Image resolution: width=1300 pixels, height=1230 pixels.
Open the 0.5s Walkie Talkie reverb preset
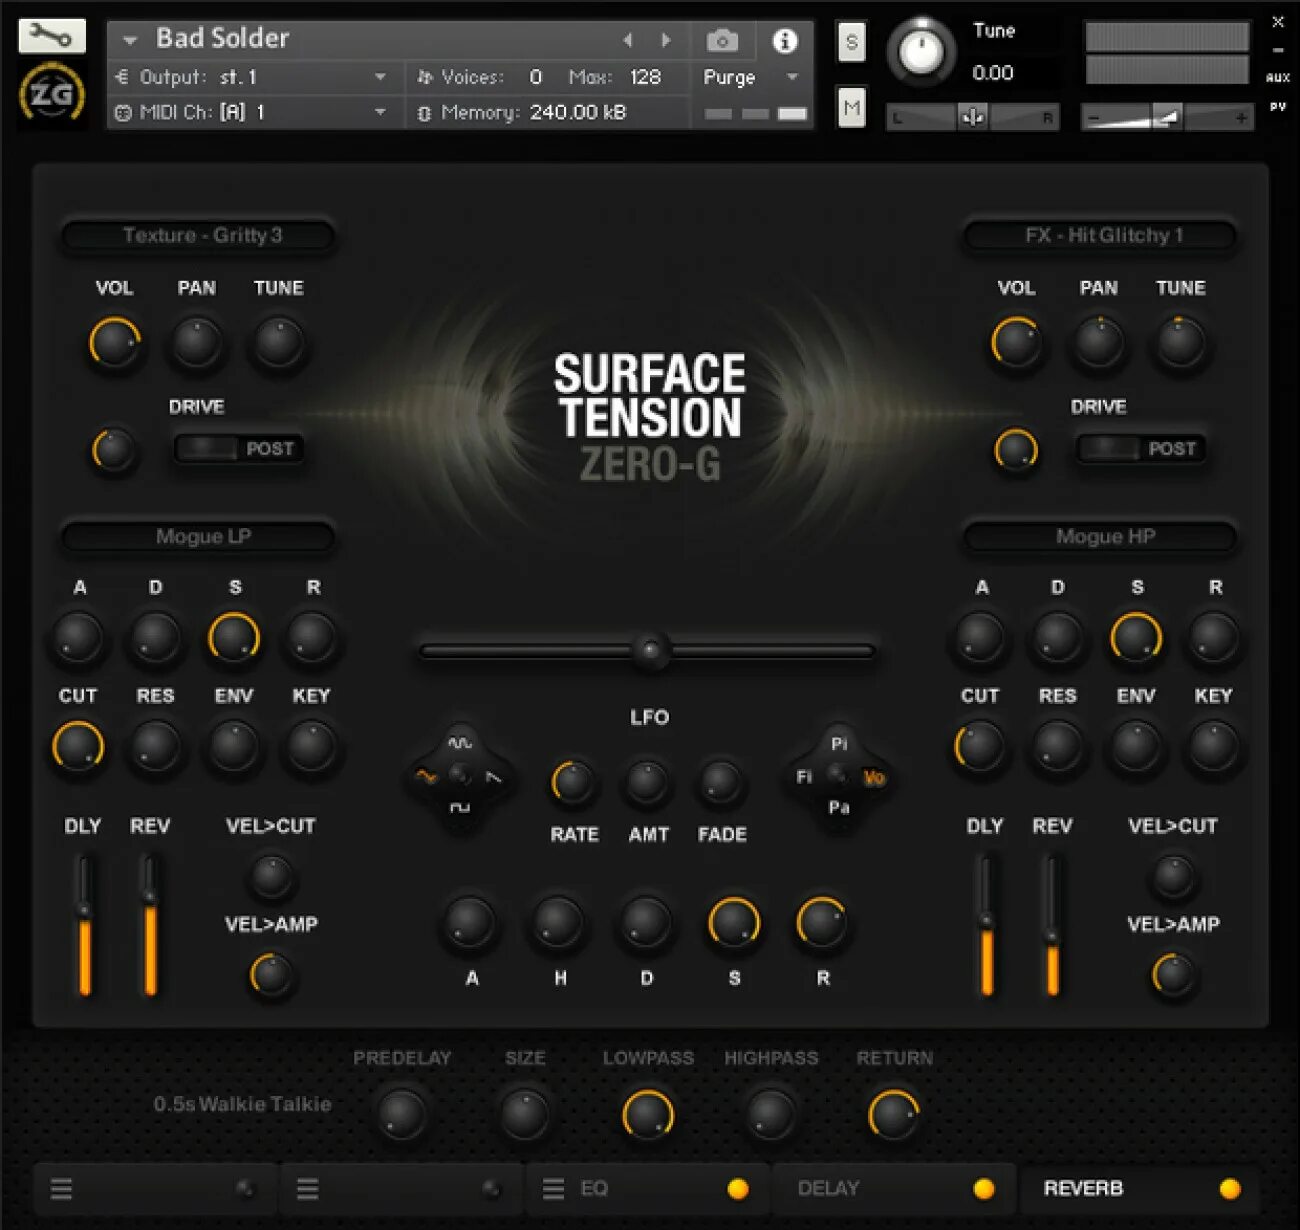[x=242, y=1104]
